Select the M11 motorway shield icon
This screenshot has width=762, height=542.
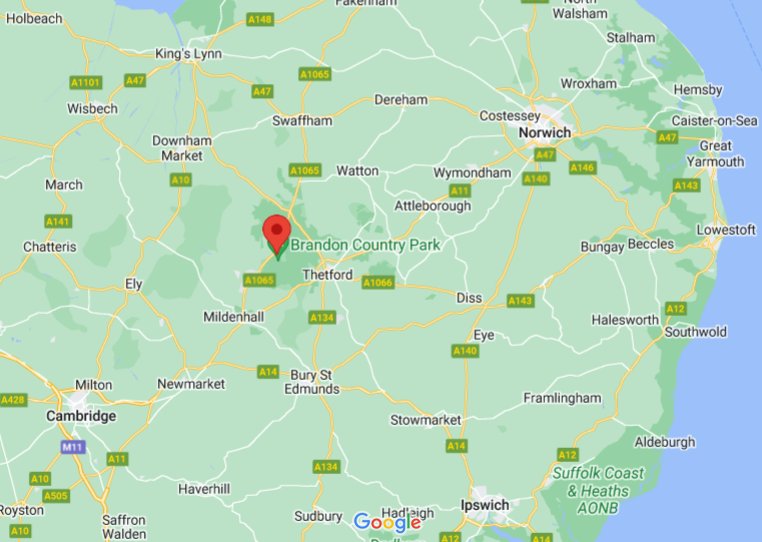[73, 447]
